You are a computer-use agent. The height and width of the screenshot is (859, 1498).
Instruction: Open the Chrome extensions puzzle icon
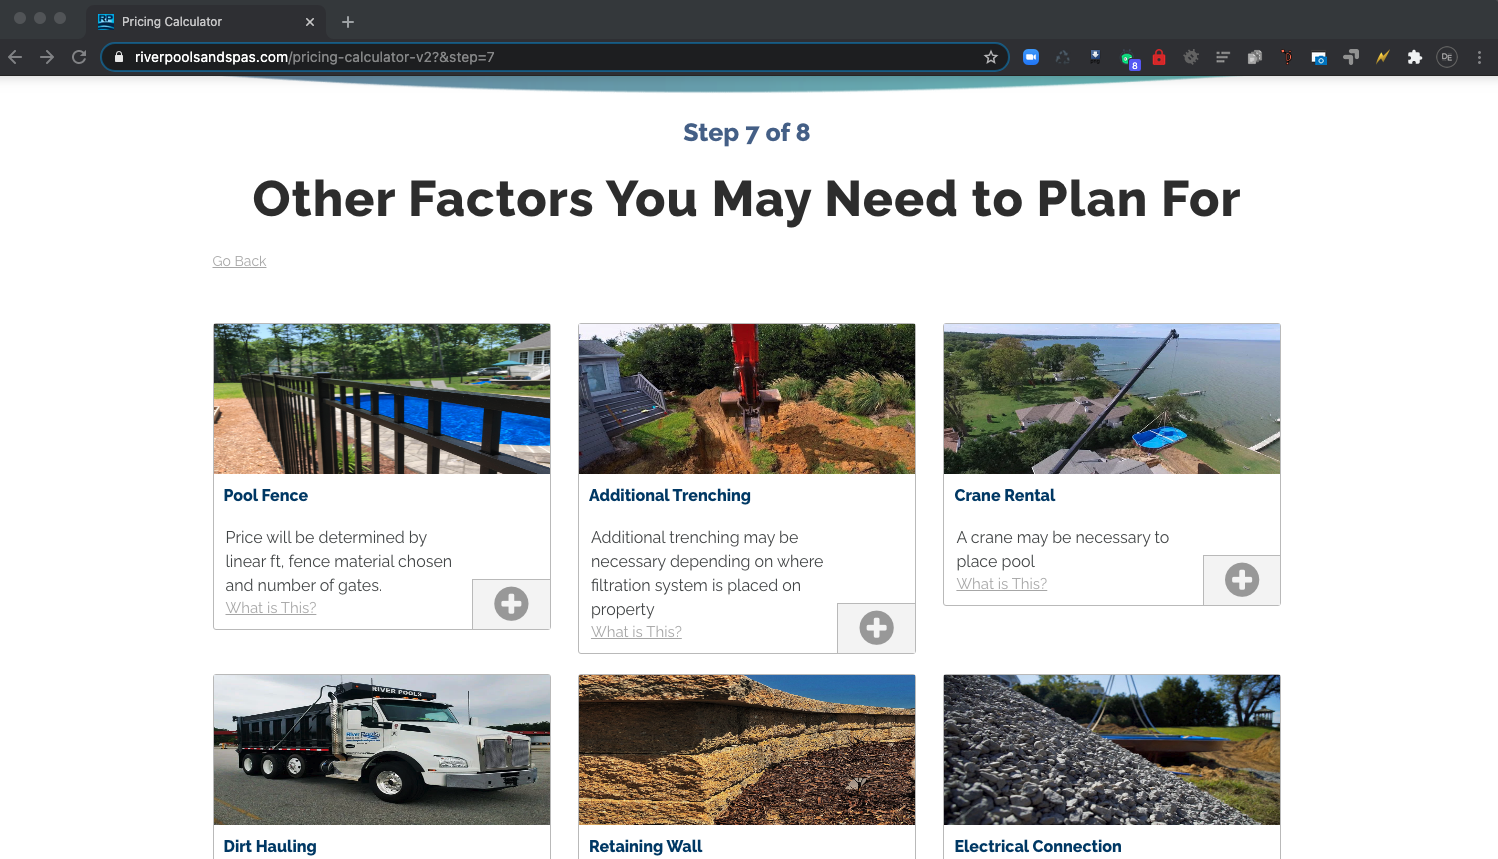tap(1414, 57)
